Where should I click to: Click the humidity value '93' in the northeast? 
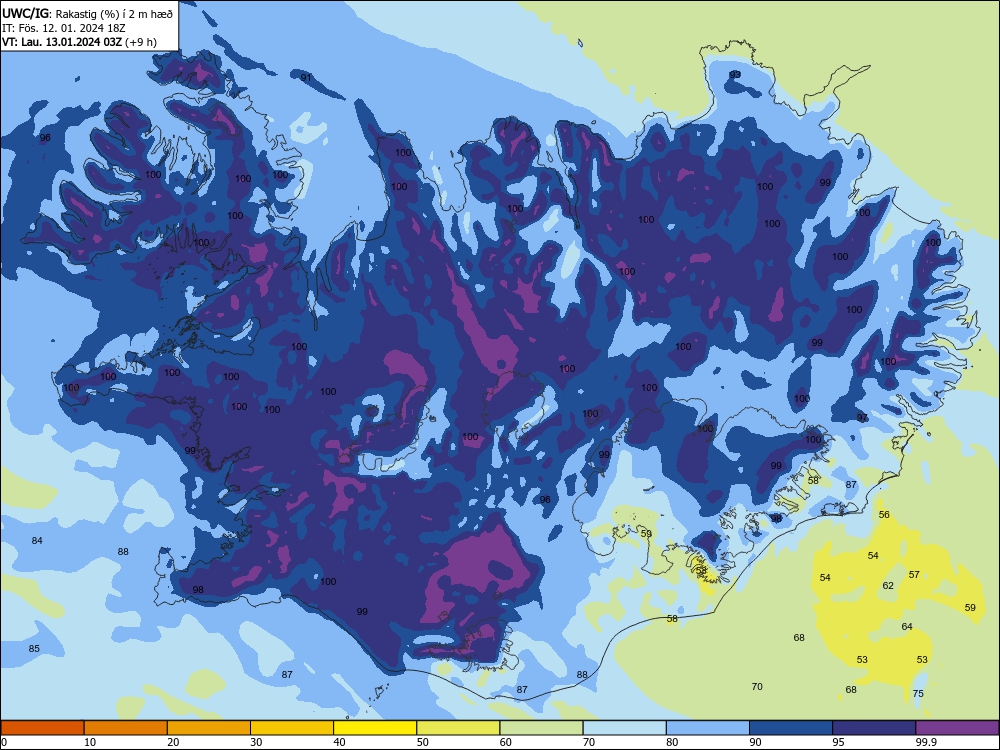(x=735, y=75)
